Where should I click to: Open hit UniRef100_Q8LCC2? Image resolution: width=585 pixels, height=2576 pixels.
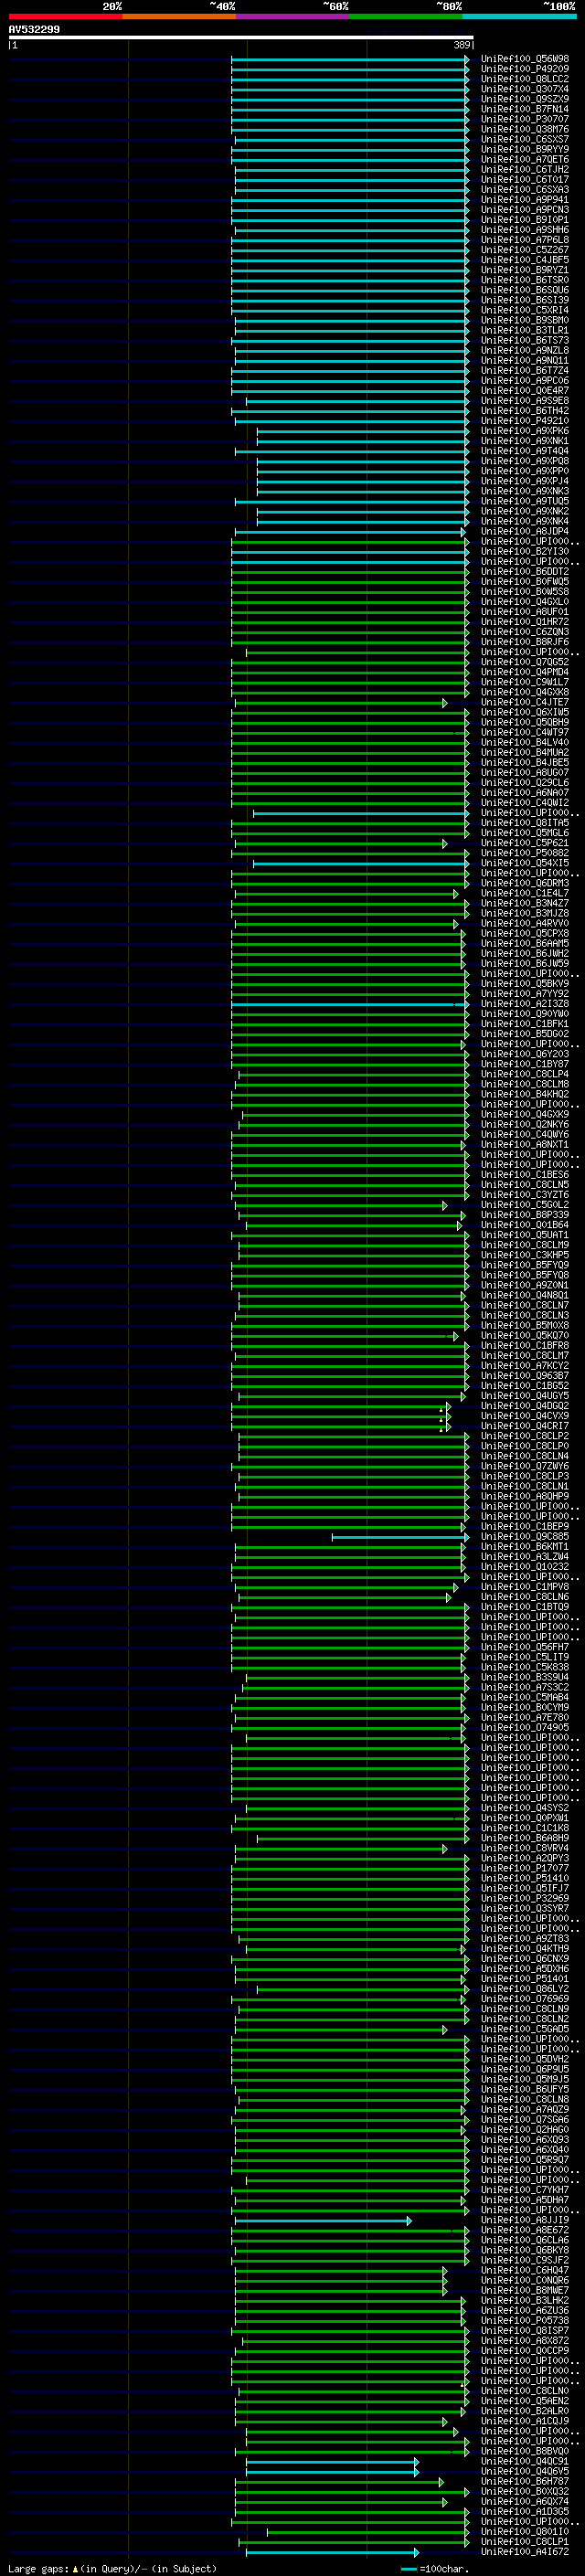[525, 79]
